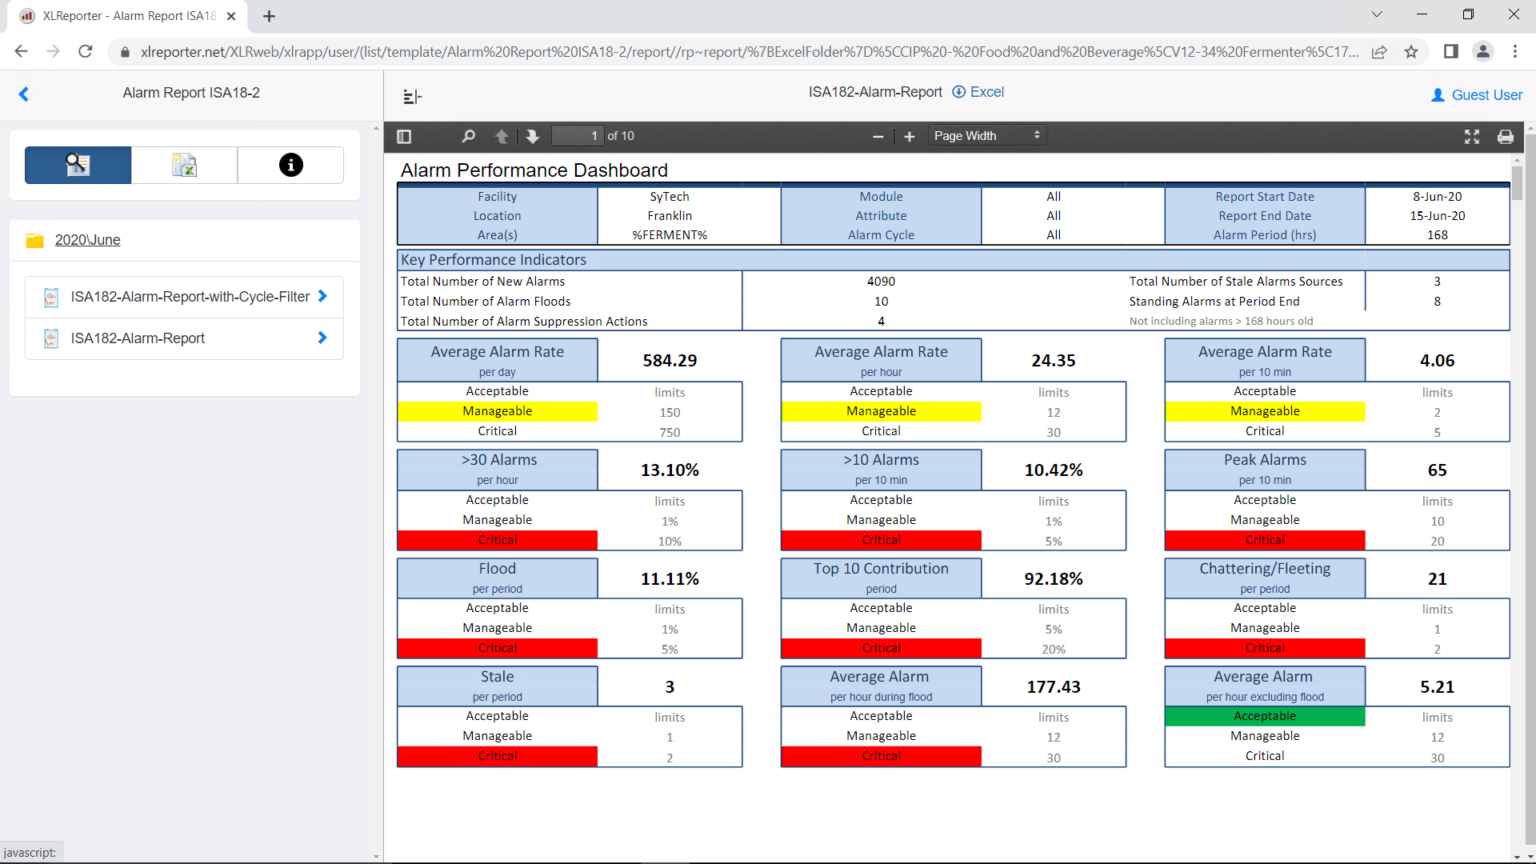
Task: Click the find magnifier in PDF toolbar
Action: [x=468, y=136]
